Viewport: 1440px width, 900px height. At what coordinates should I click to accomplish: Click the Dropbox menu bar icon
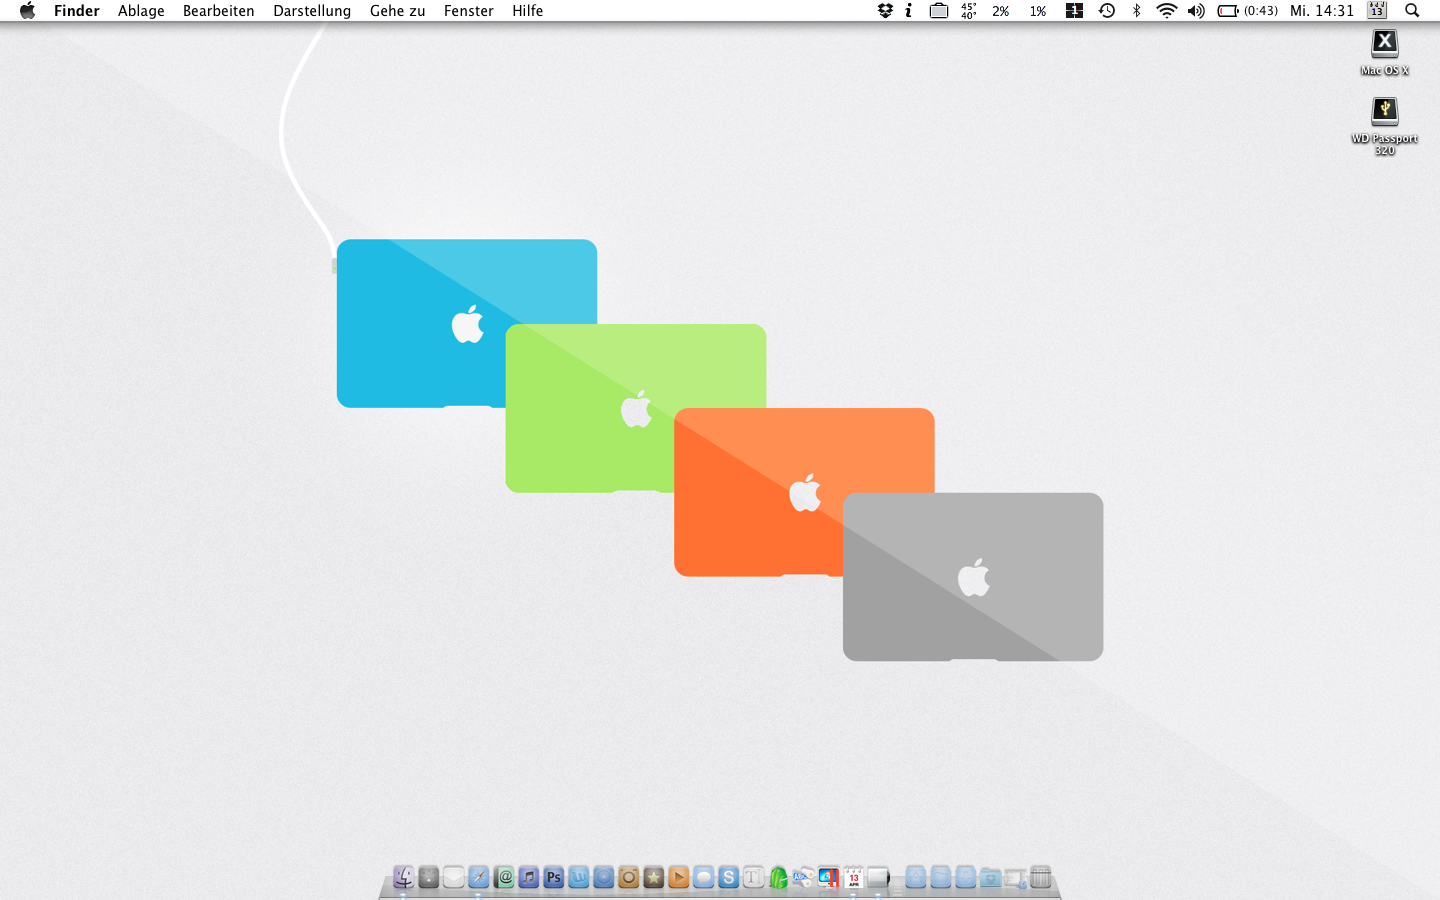pos(885,11)
